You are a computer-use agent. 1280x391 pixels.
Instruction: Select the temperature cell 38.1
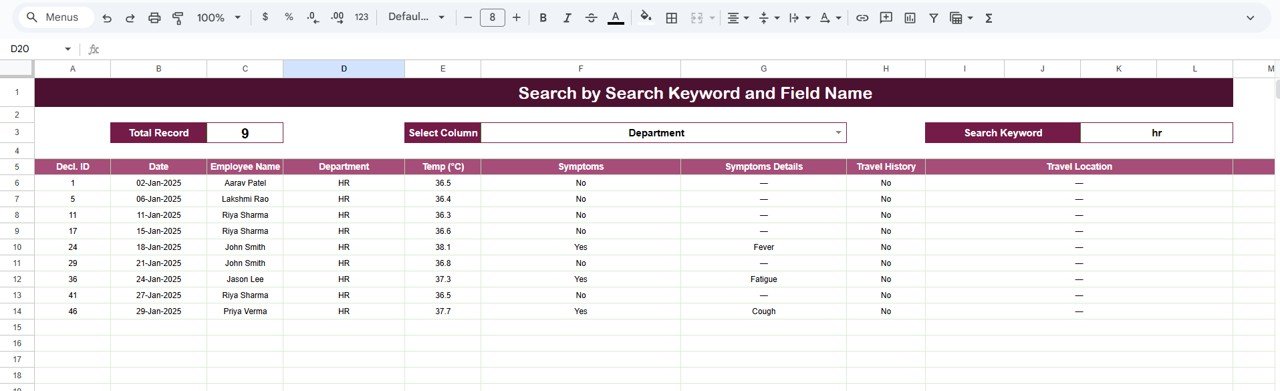point(443,247)
